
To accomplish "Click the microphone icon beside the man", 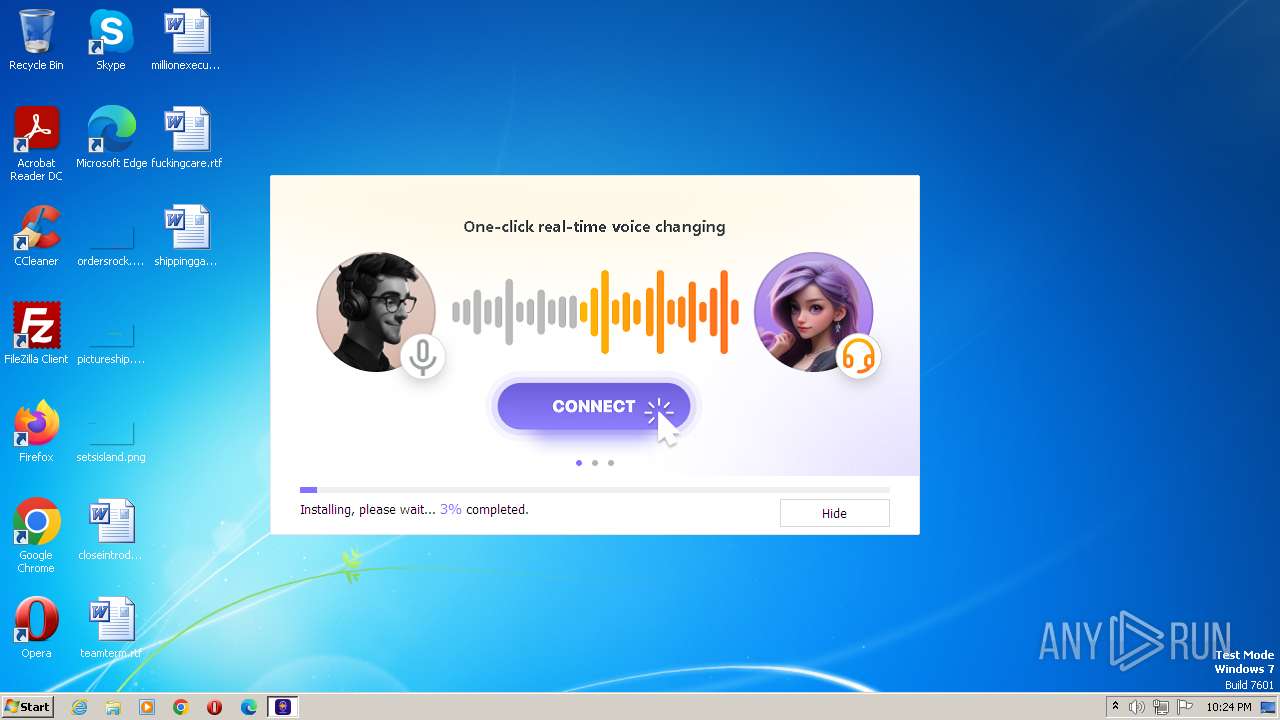I will coord(423,356).
